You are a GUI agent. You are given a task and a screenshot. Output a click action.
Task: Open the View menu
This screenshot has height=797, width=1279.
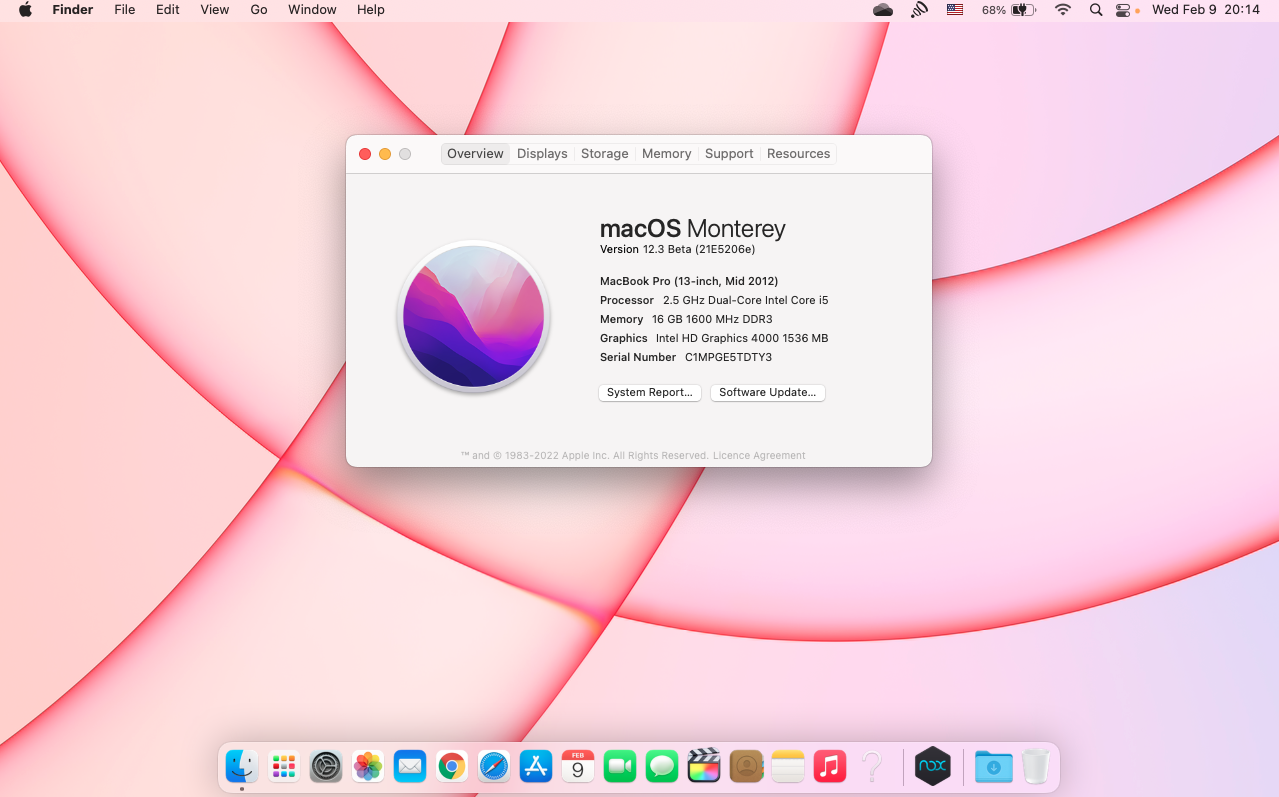(215, 10)
